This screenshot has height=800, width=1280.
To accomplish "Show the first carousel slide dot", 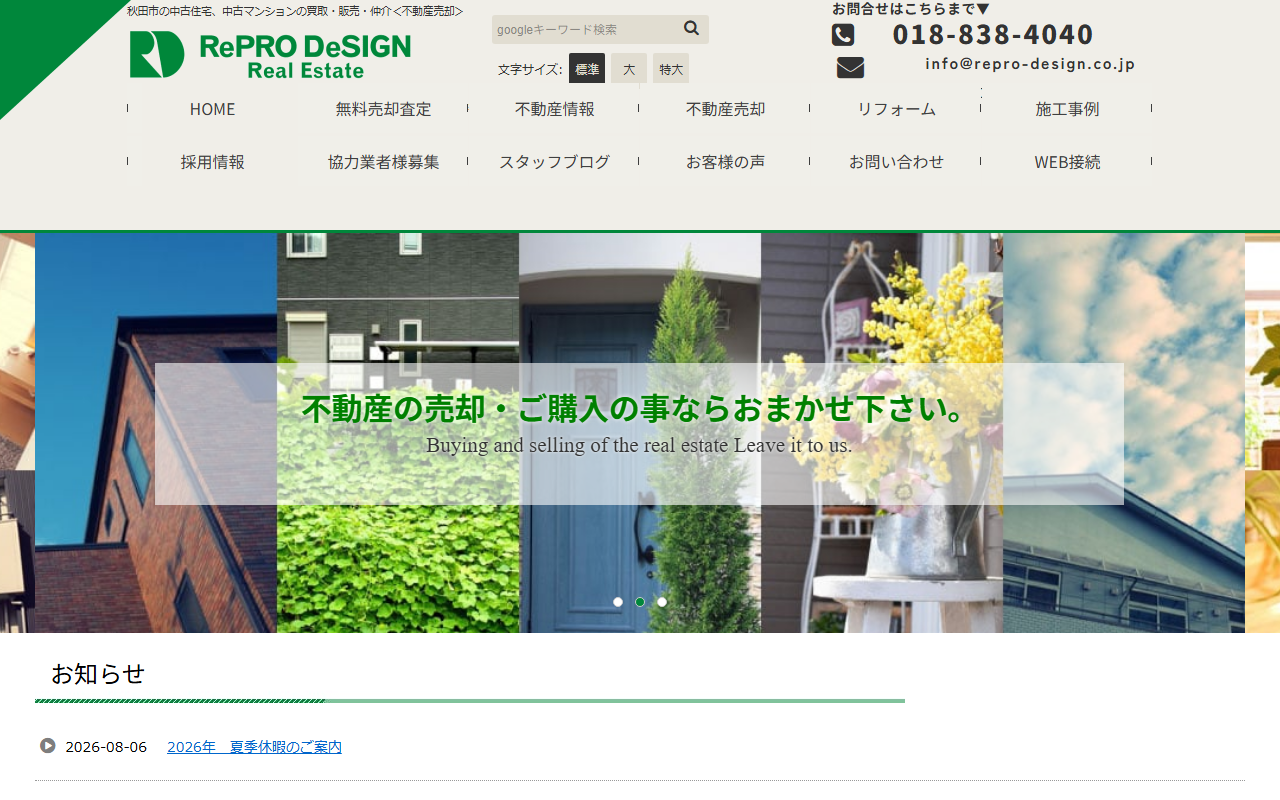I will tap(618, 602).
